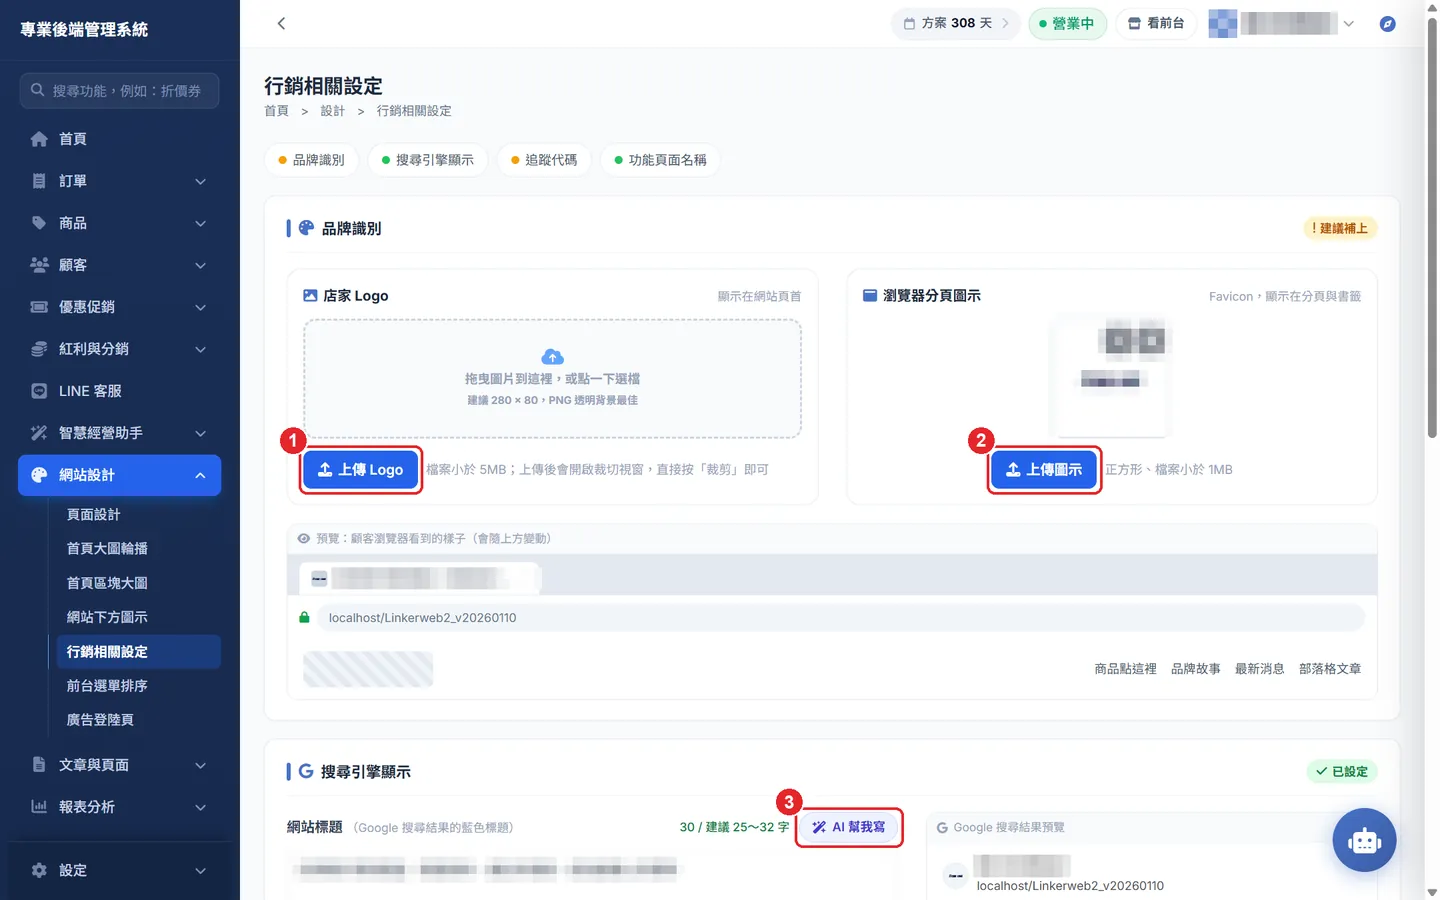Click the 優惠促銷 coupon icon
The height and width of the screenshot is (900, 1440).
pyautogui.click(x=39, y=307)
